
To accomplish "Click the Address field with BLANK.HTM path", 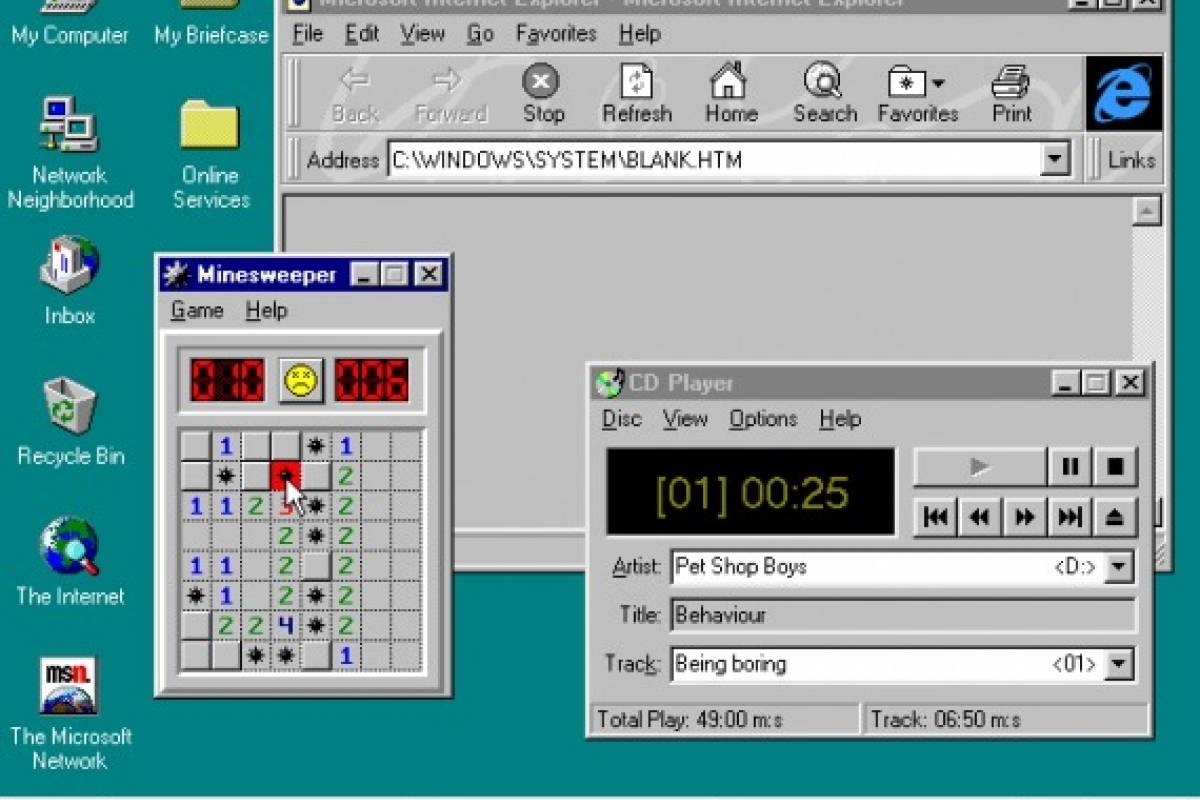I will [x=715, y=160].
